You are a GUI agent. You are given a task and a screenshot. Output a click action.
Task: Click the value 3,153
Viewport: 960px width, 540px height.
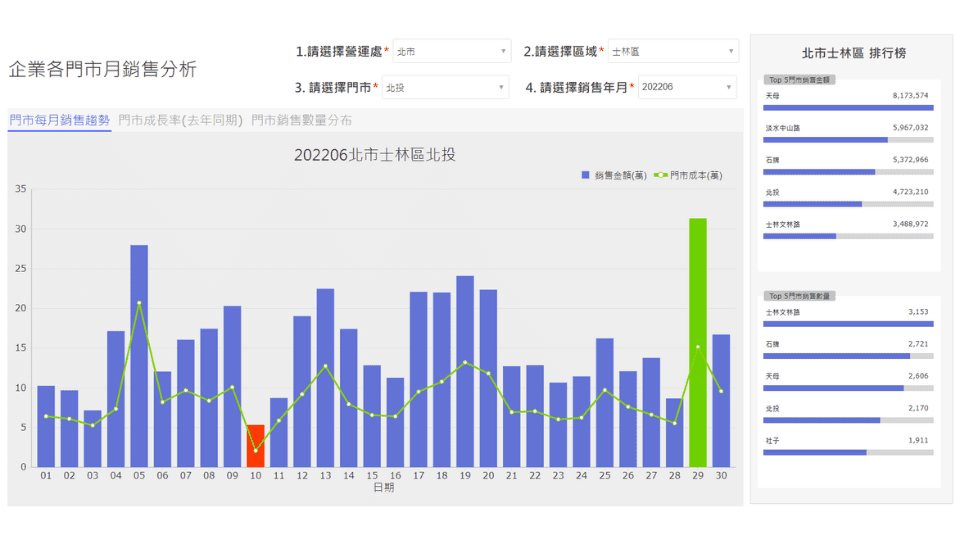click(x=918, y=312)
